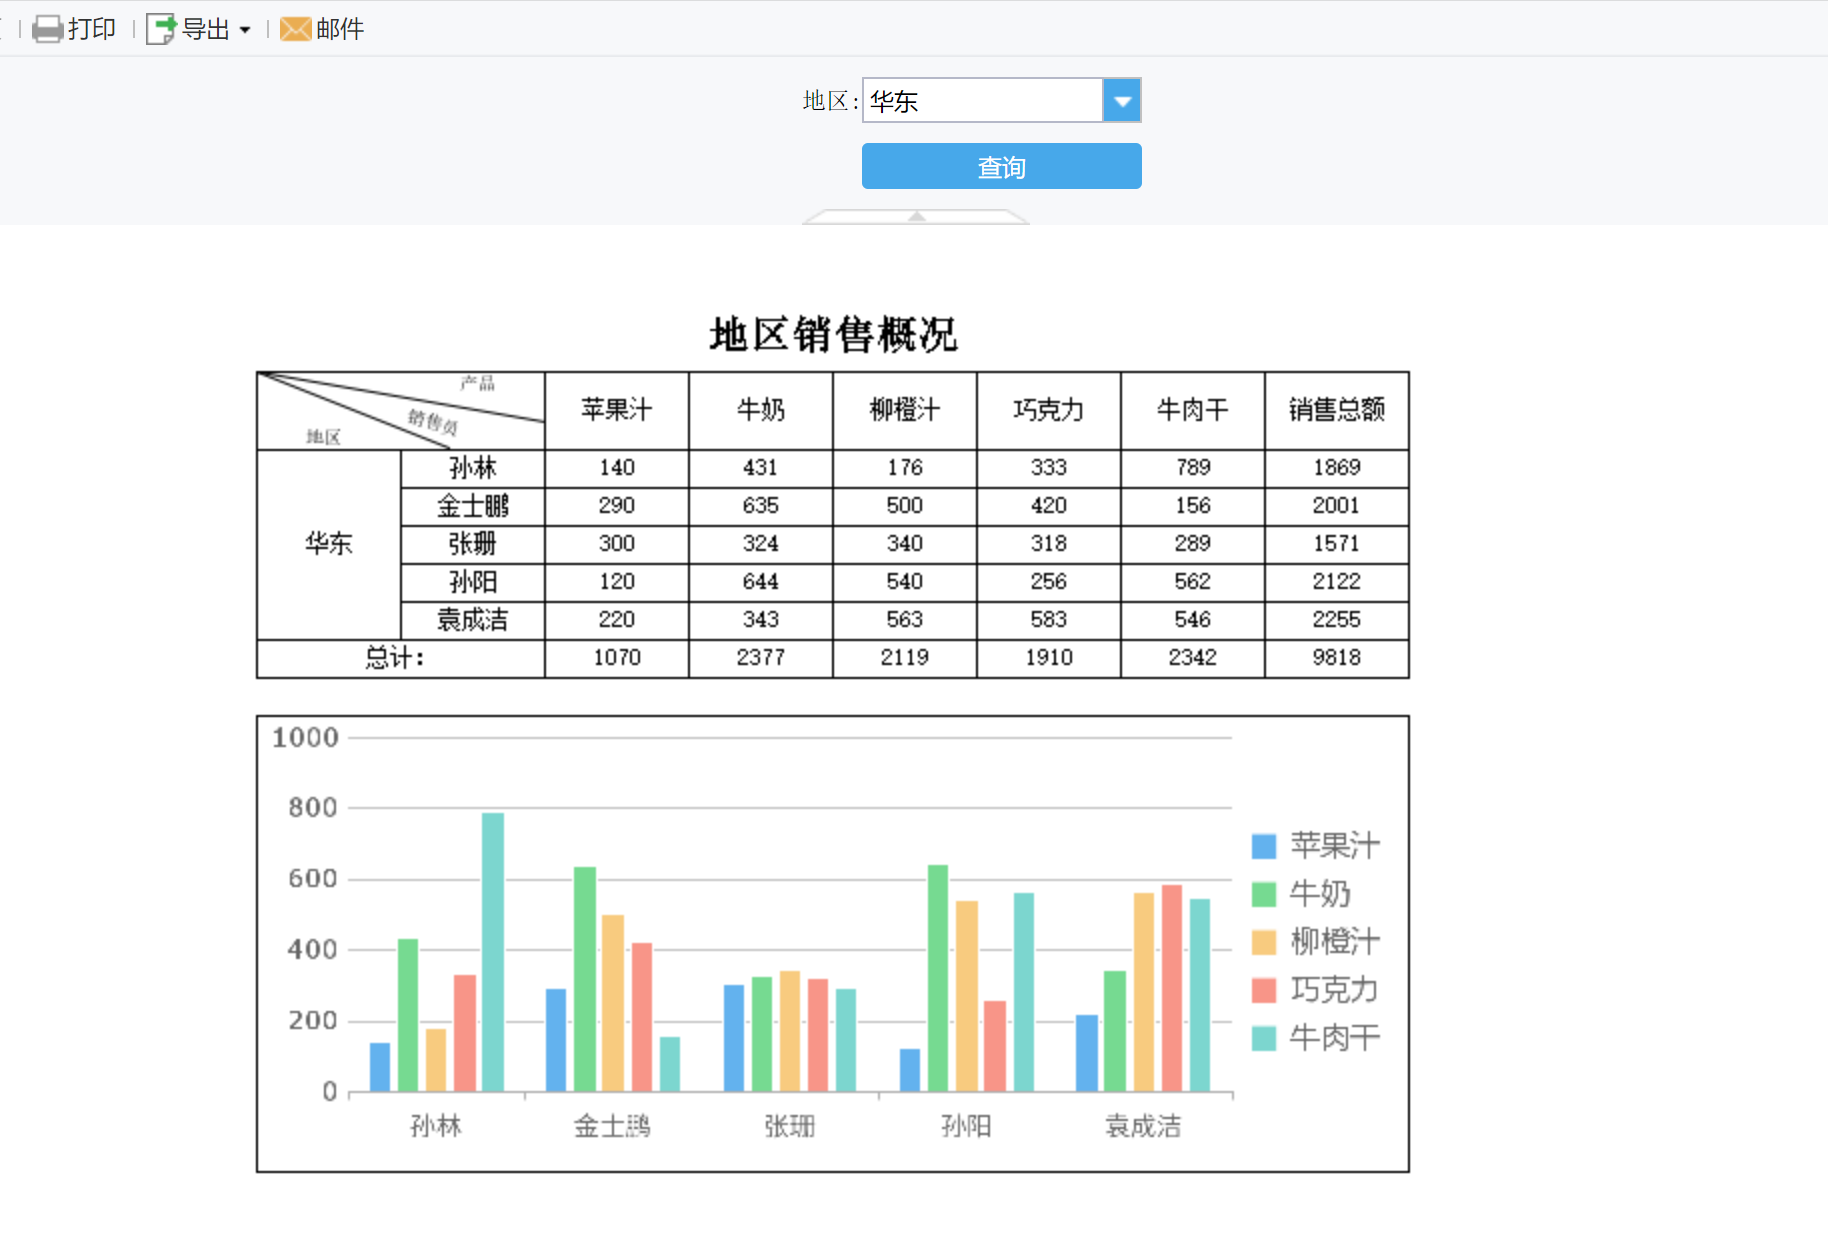
Task: Click the 1000 value on the chart axis
Action: pyautogui.click(x=306, y=738)
